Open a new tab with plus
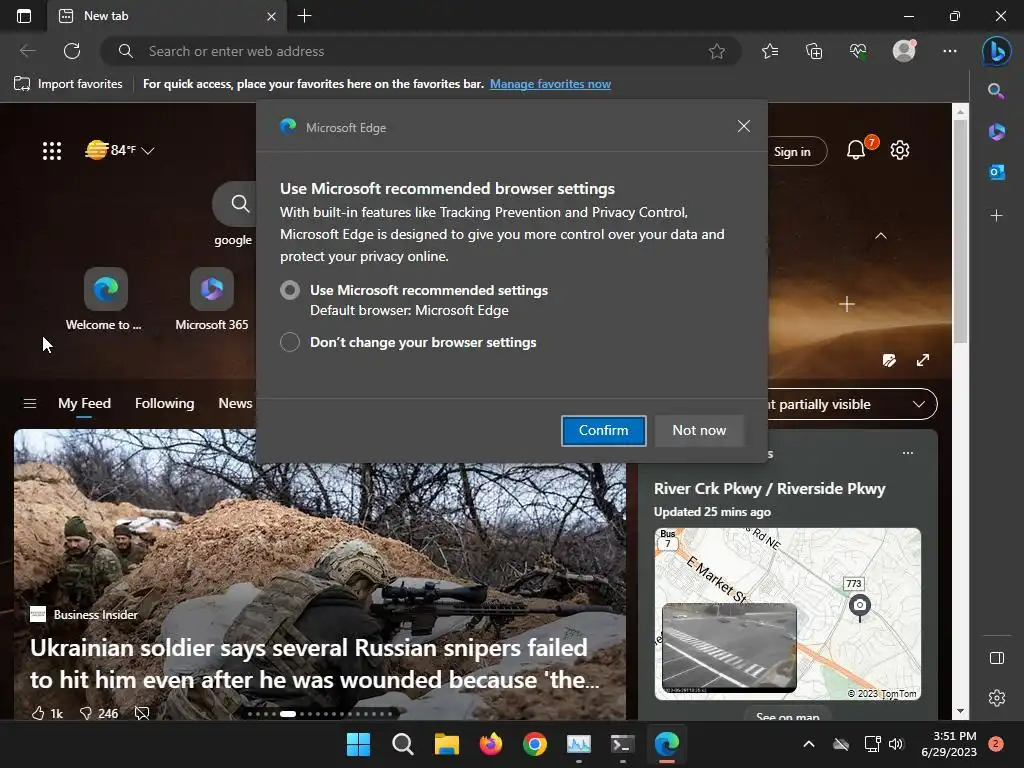Screen dimensions: 1024x768 point(304,16)
